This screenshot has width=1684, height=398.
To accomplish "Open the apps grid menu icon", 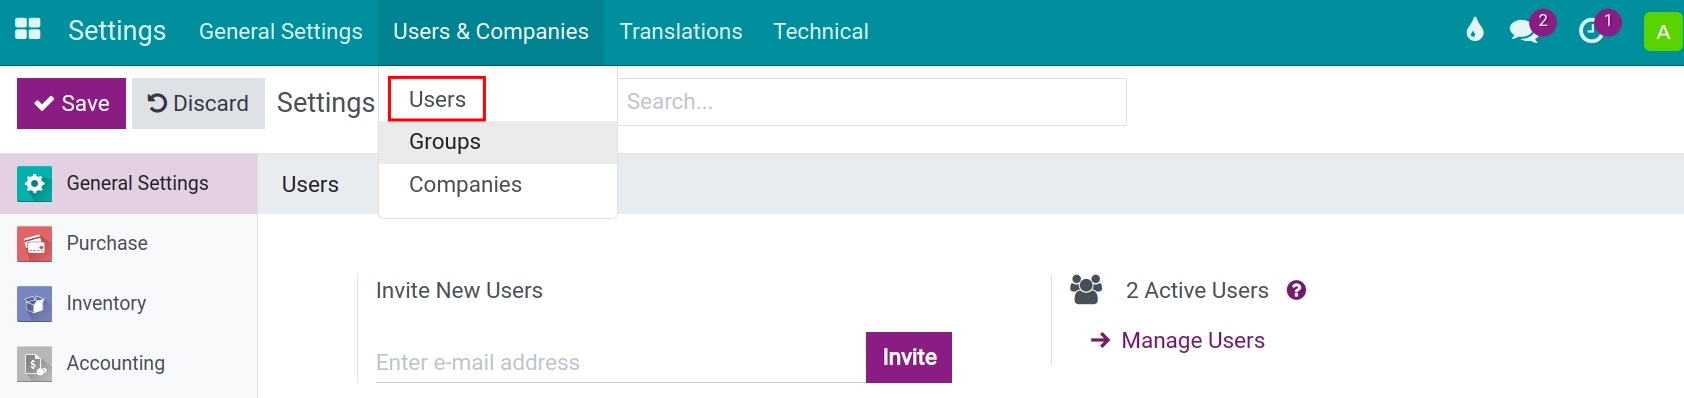I will (x=28, y=29).
